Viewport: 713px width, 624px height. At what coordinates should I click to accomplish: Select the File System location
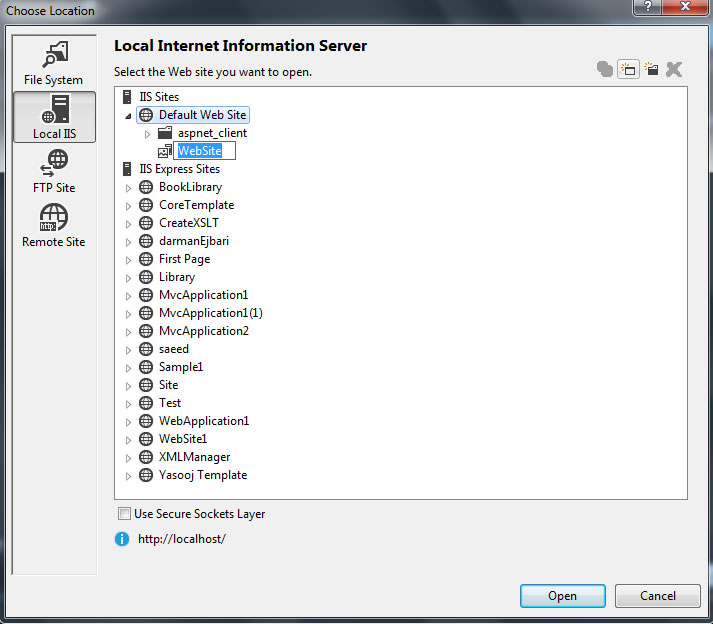(x=54, y=63)
